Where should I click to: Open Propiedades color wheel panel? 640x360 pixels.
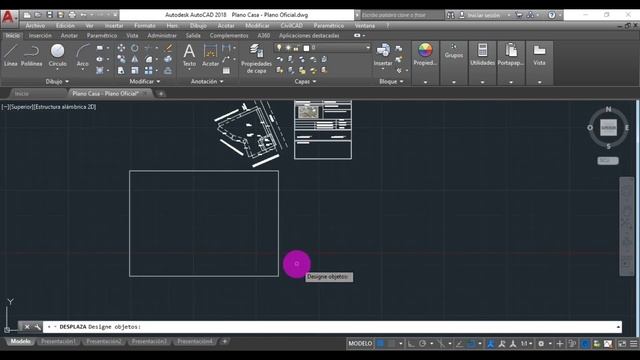[x=425, y=54]
